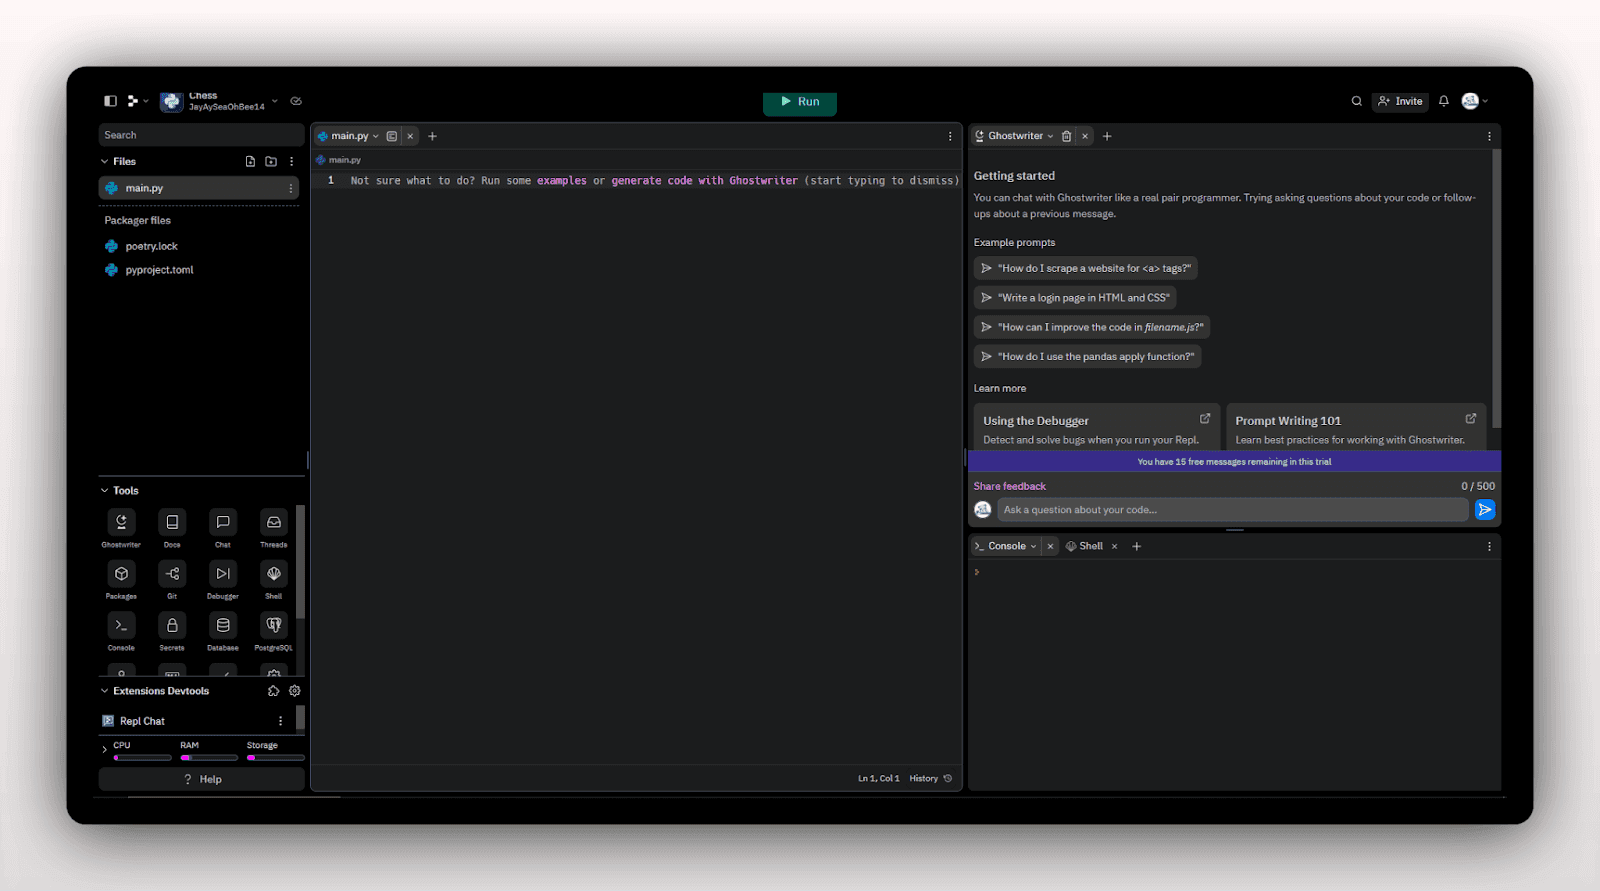Image resolution: width=1600 pixels, height=891 pixels.
Task: Open the Packages tool icon
Action: pyautogui.click(x=121, y=574)
